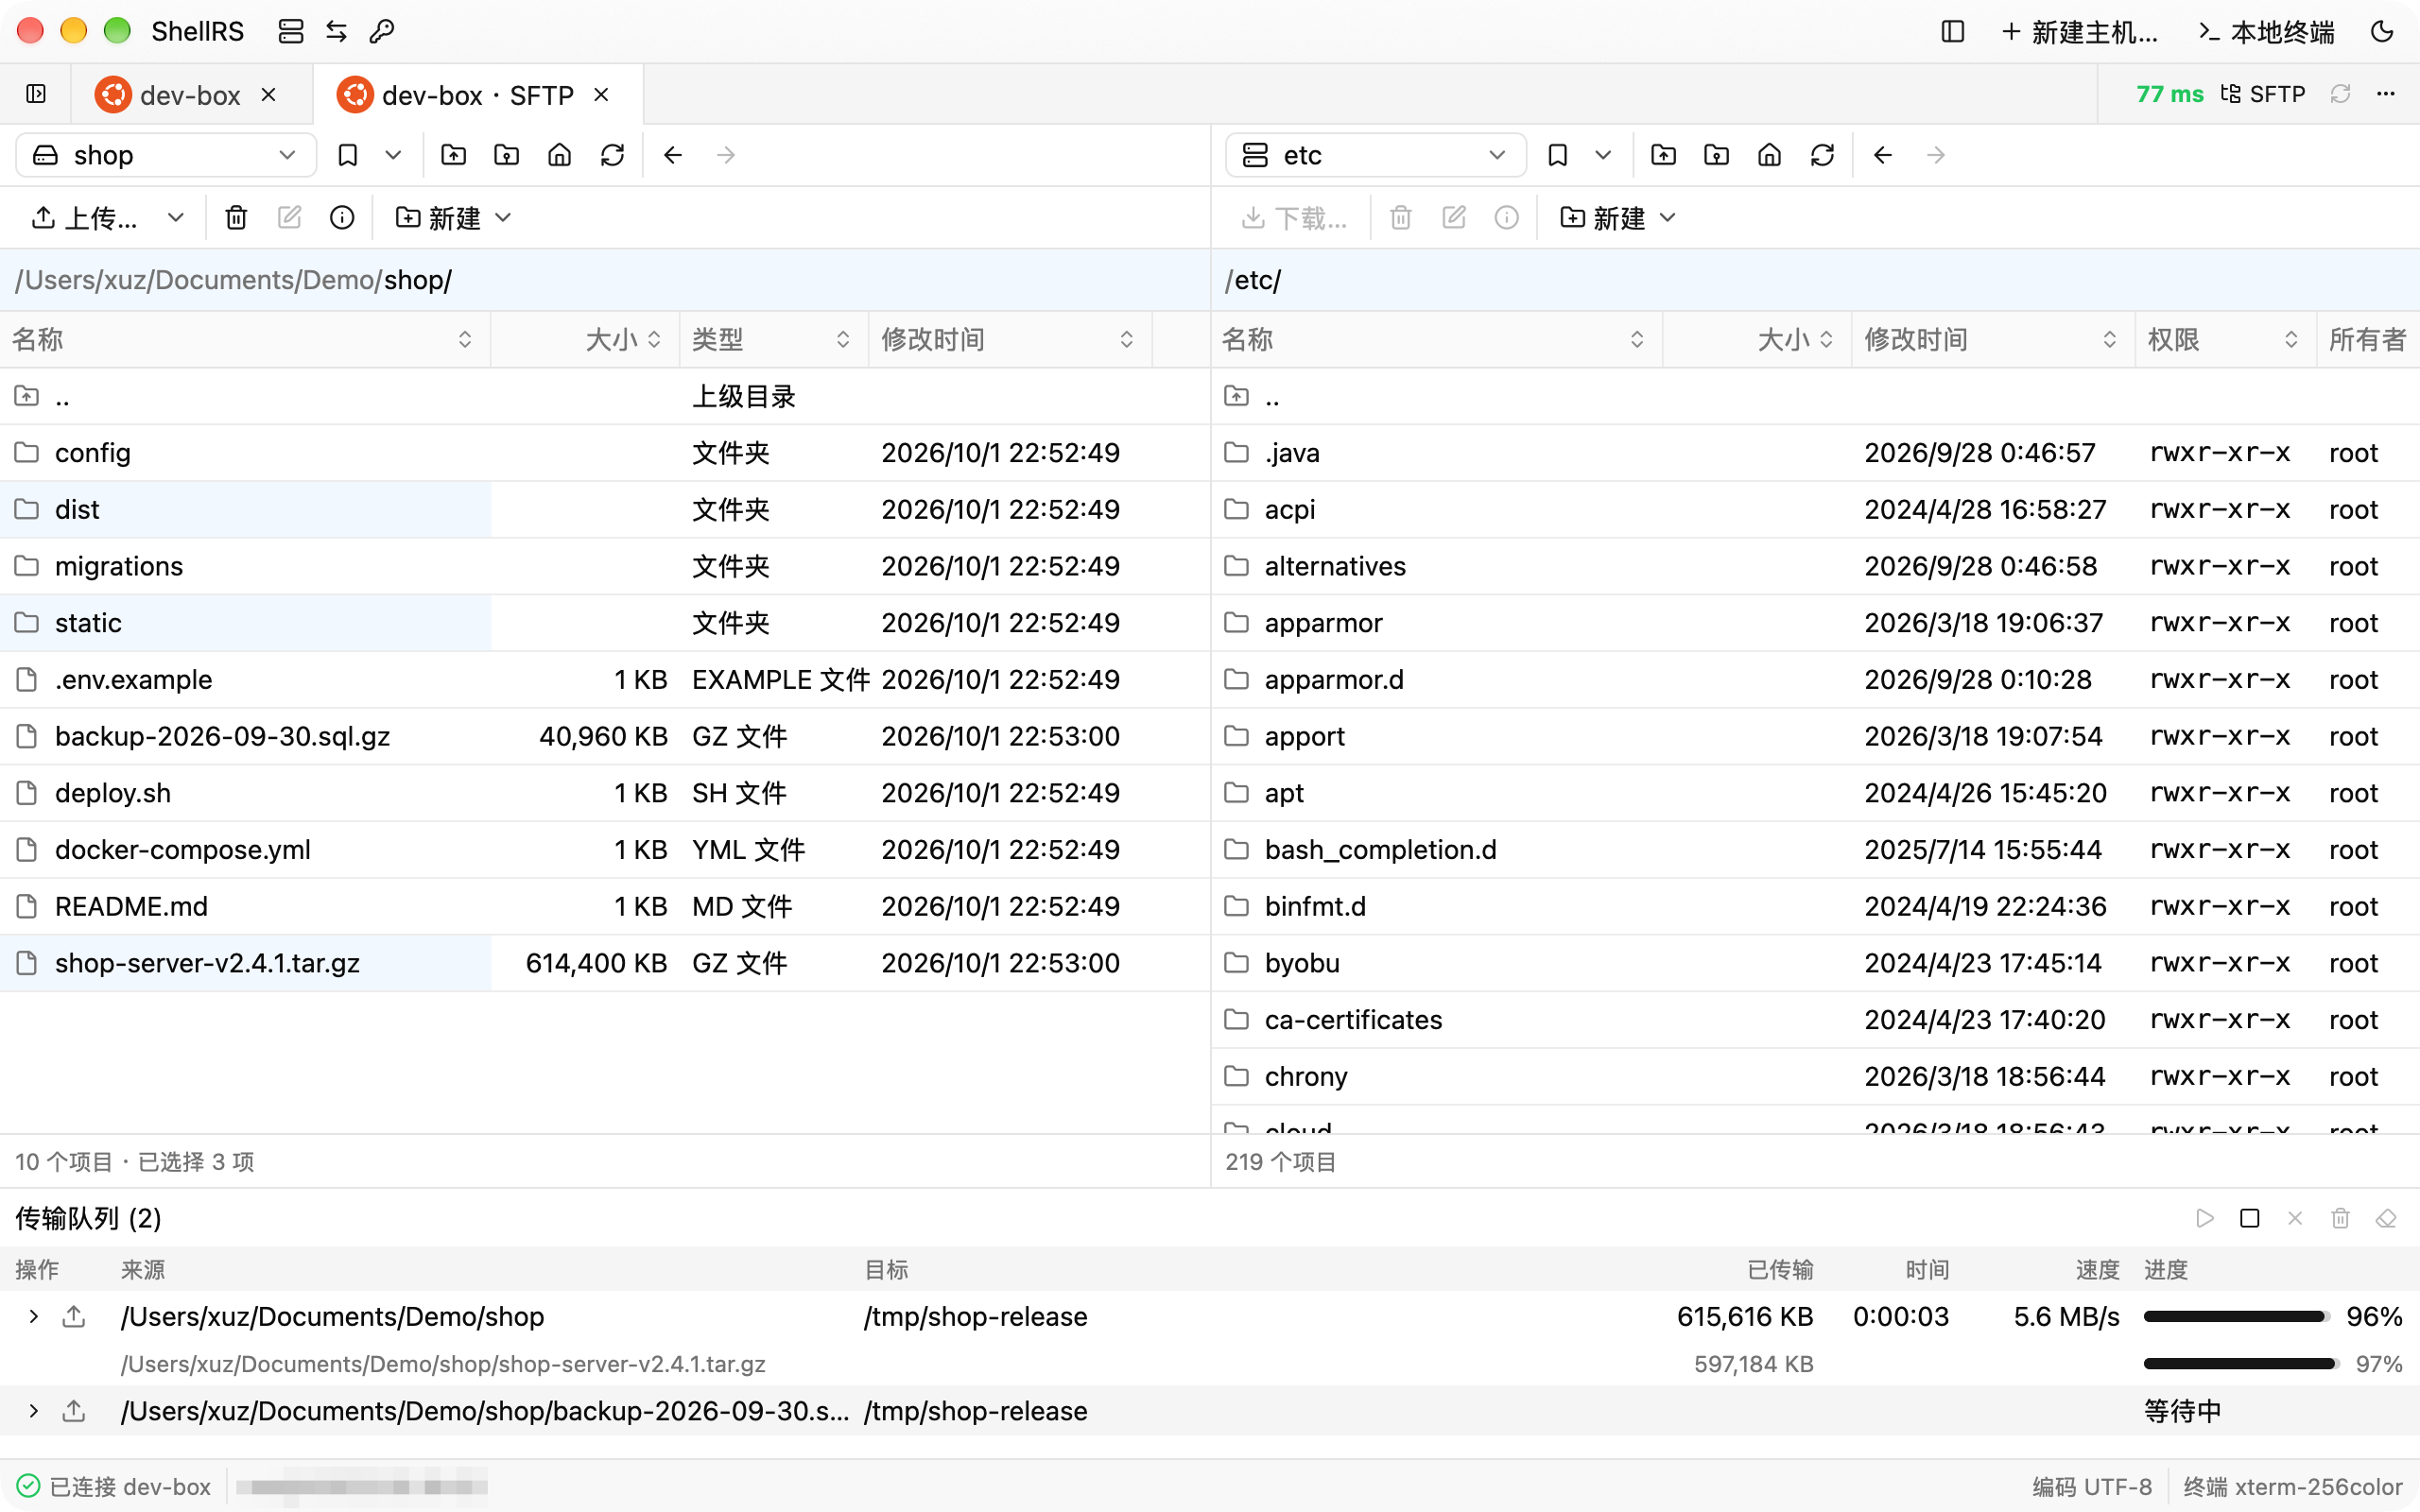The height and width of the screenshot is (1512, 2420).
Task: Refresh the remote etc directory
Action: (x=1822, y=155)
